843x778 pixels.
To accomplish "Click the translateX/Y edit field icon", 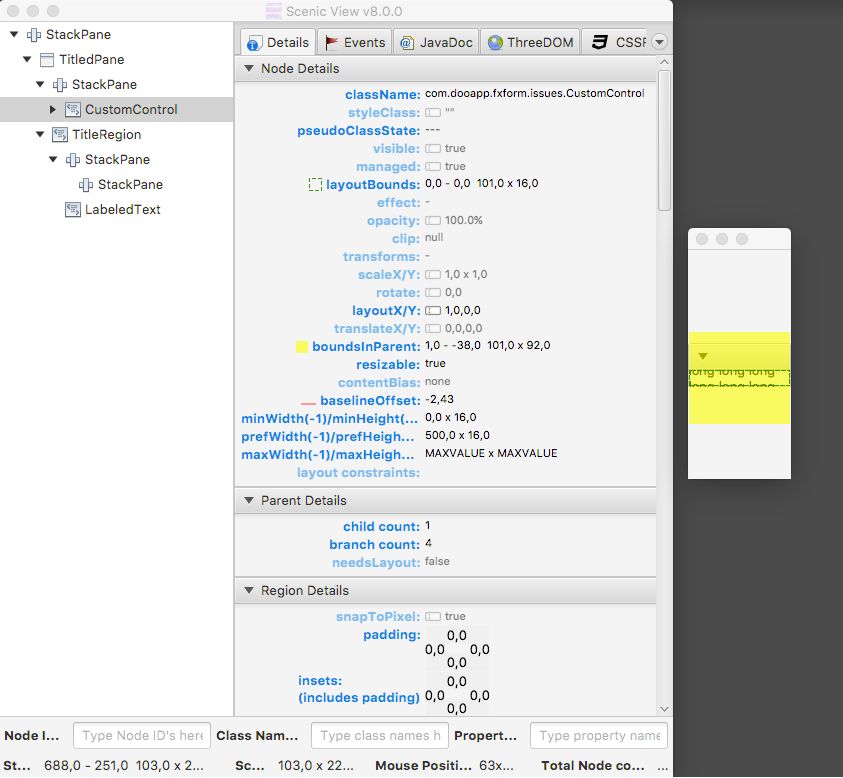I will click(433, 329).
